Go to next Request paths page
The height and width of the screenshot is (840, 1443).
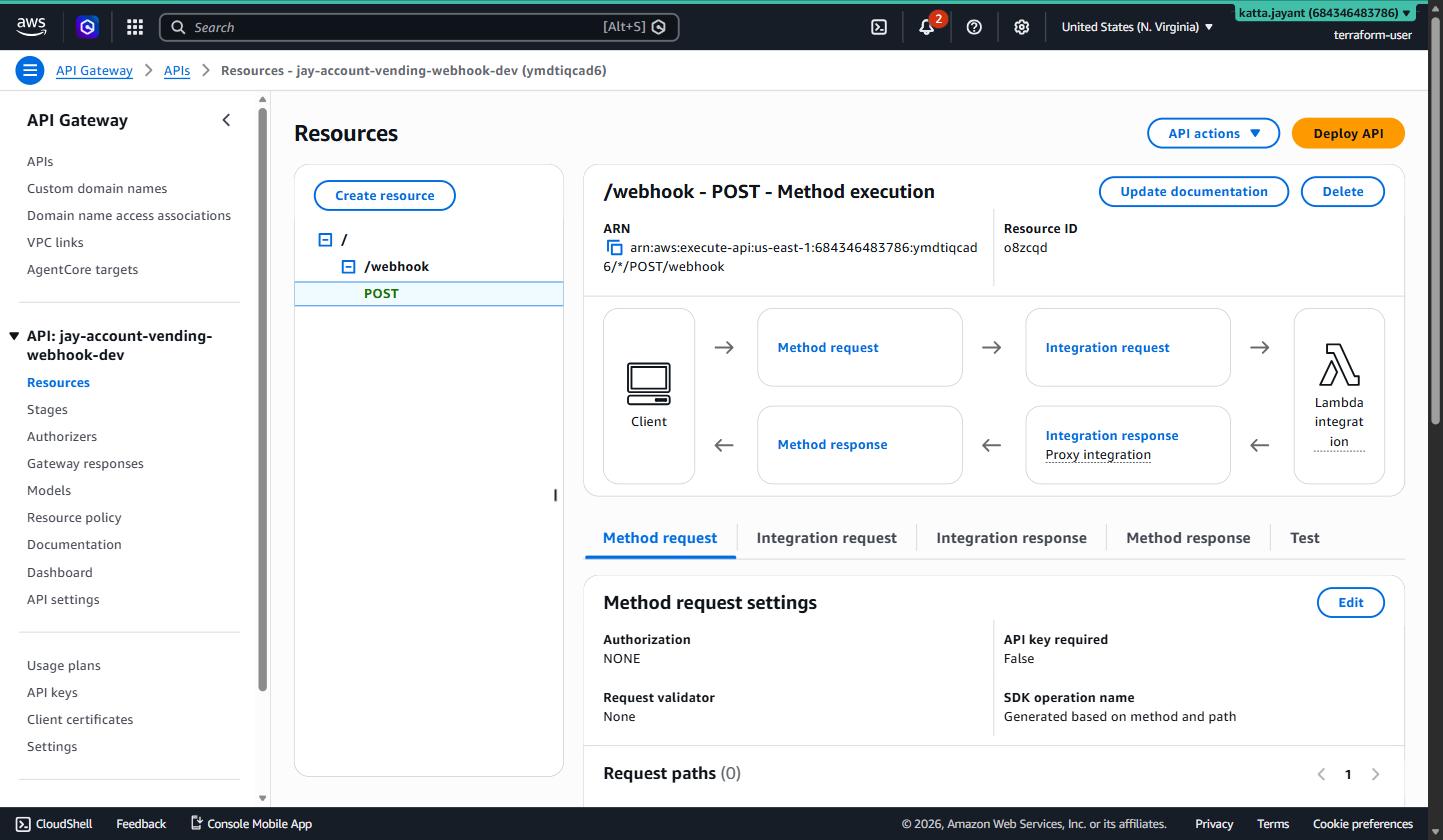(x=1375, y=774)
